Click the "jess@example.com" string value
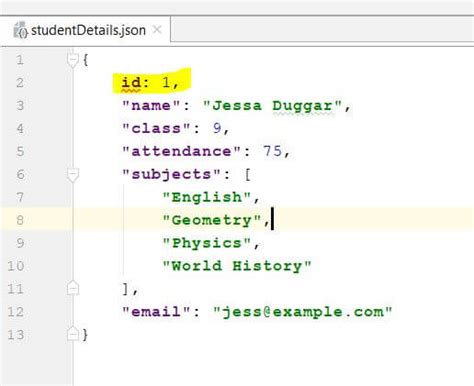Image resolution: width=474 pixels, height=386 pixels. pos(303,312)
